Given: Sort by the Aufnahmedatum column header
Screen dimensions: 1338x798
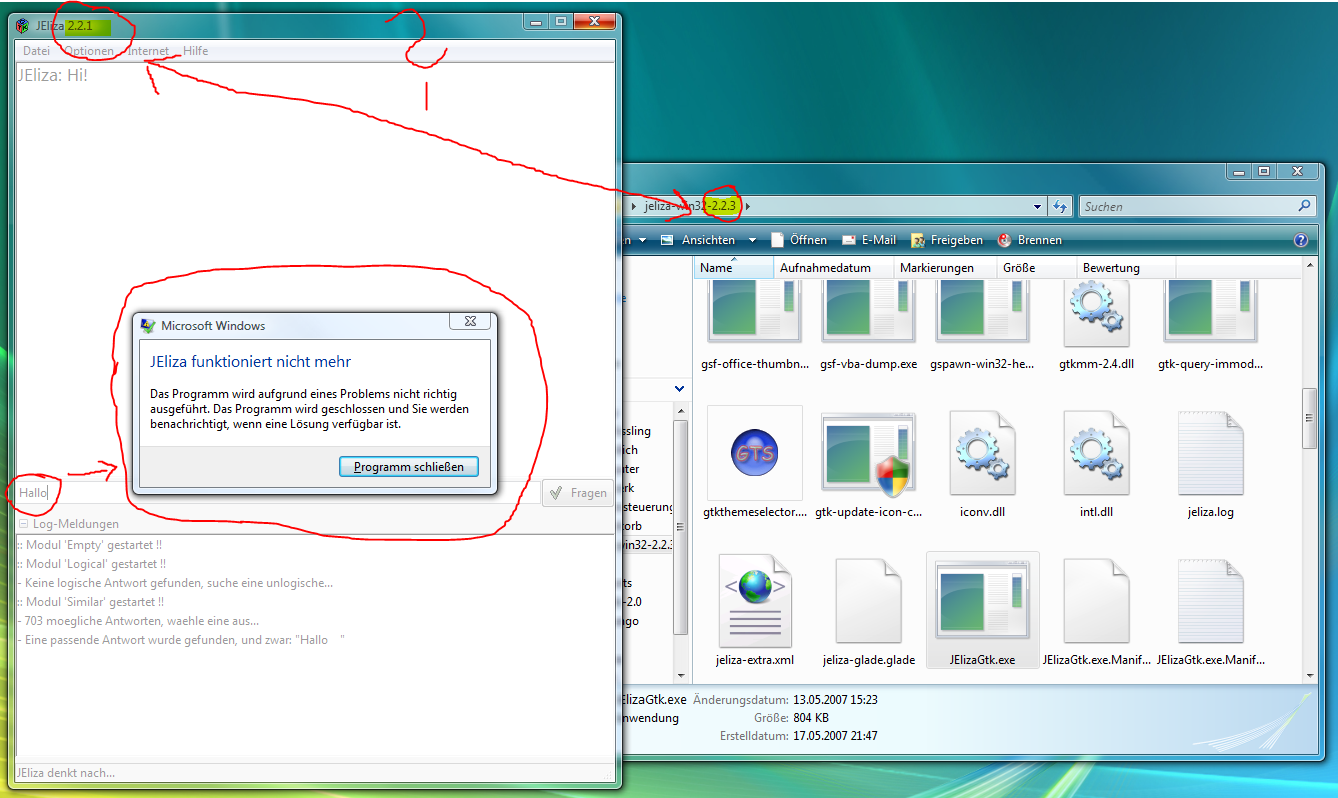Looking at the screenshot, I should tap(834, 268).
